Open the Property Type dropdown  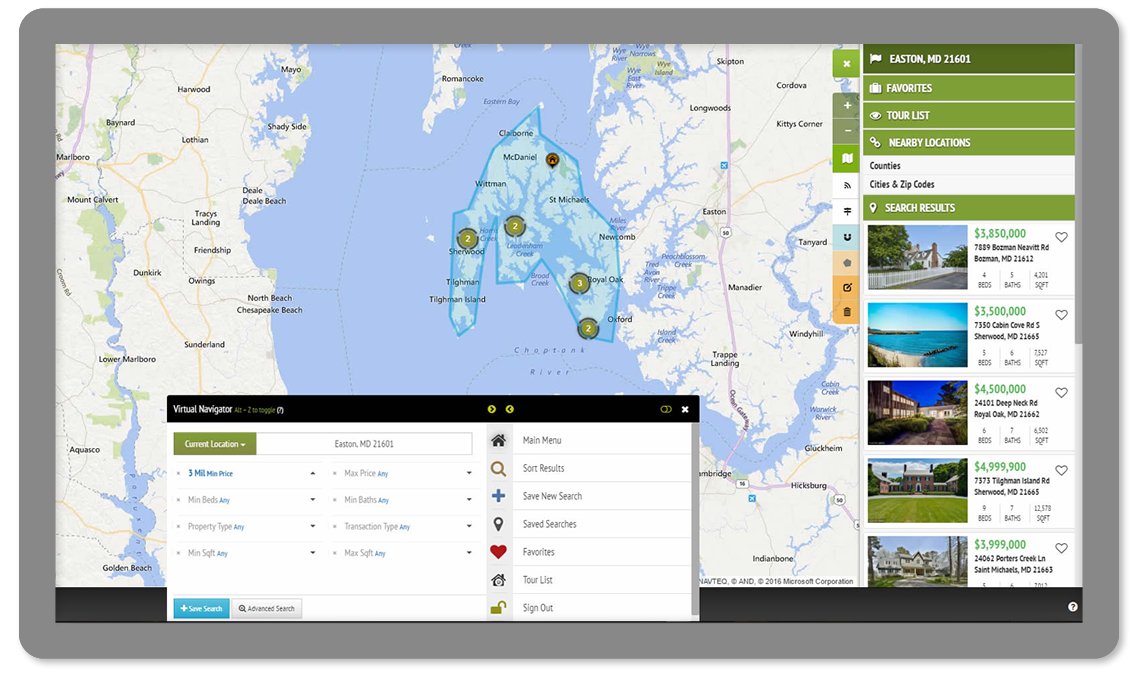pos(313,526)
